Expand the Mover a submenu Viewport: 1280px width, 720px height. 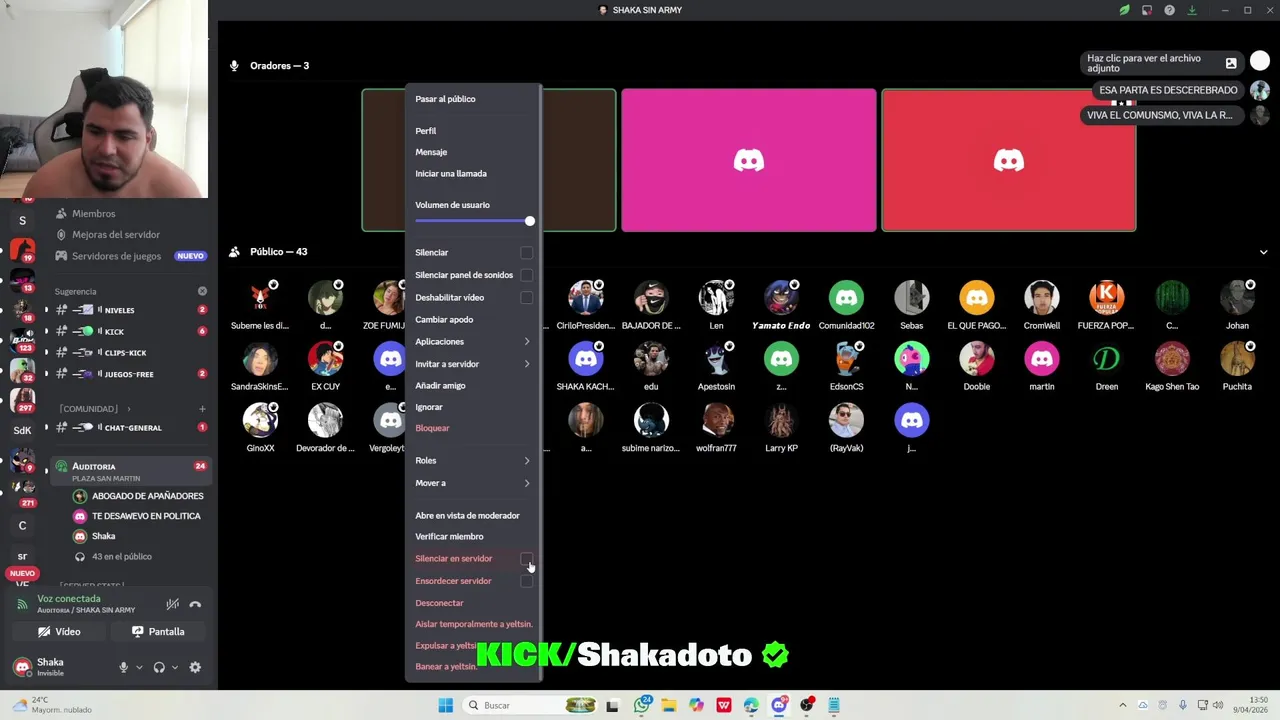473,483
